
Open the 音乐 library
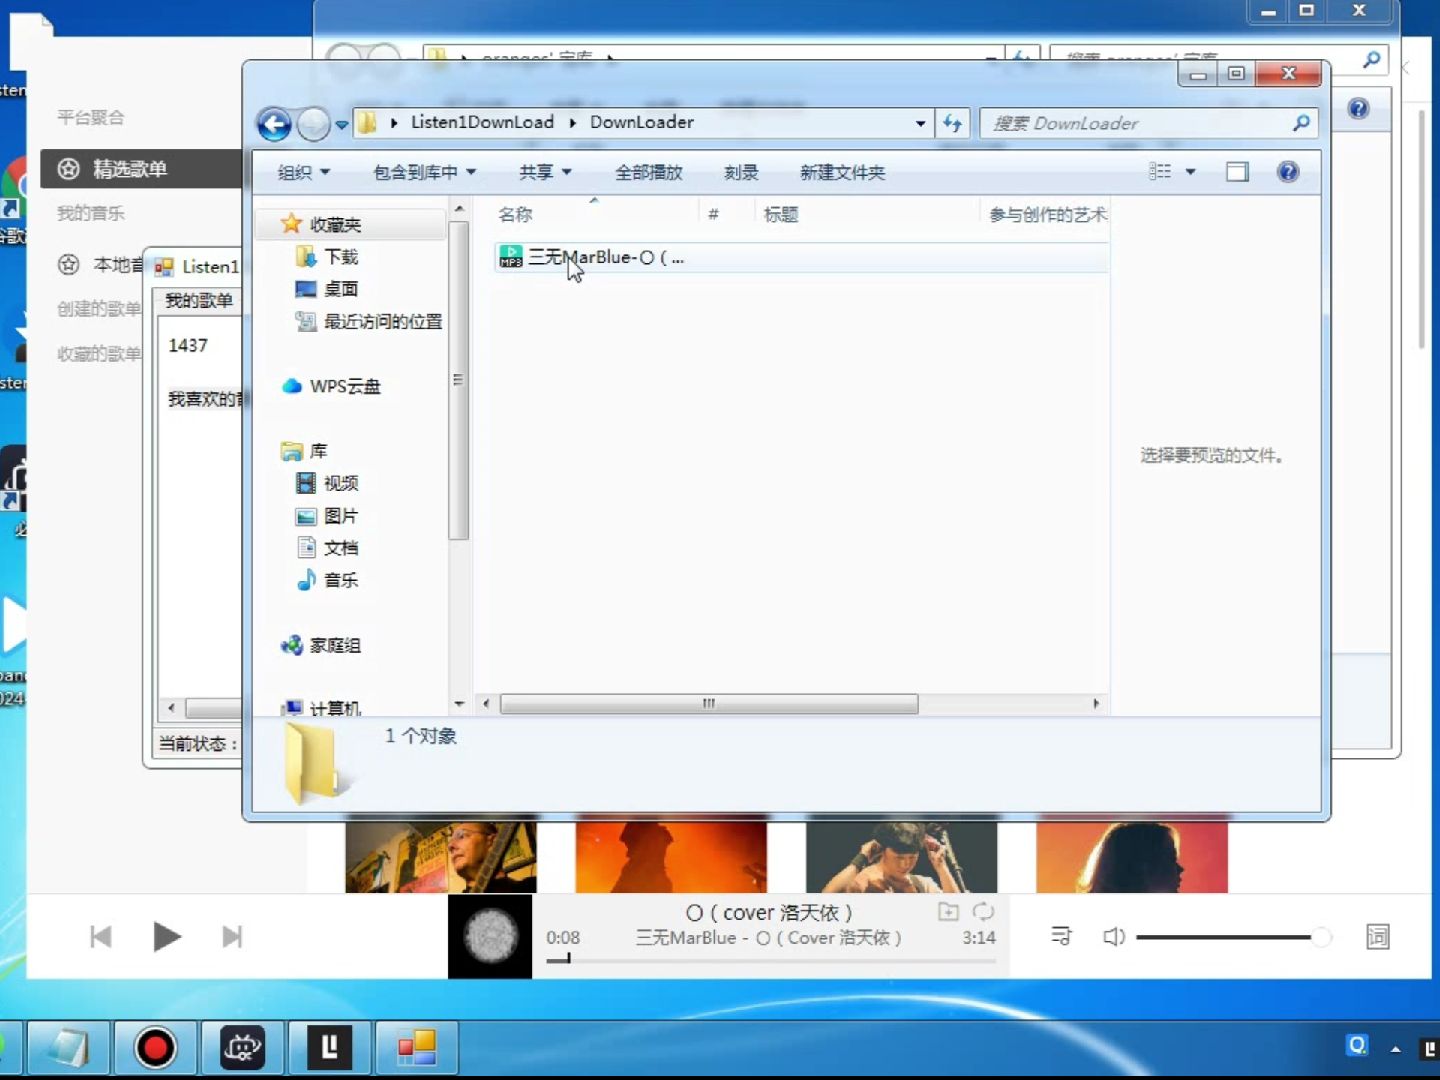tap(340, 580)
